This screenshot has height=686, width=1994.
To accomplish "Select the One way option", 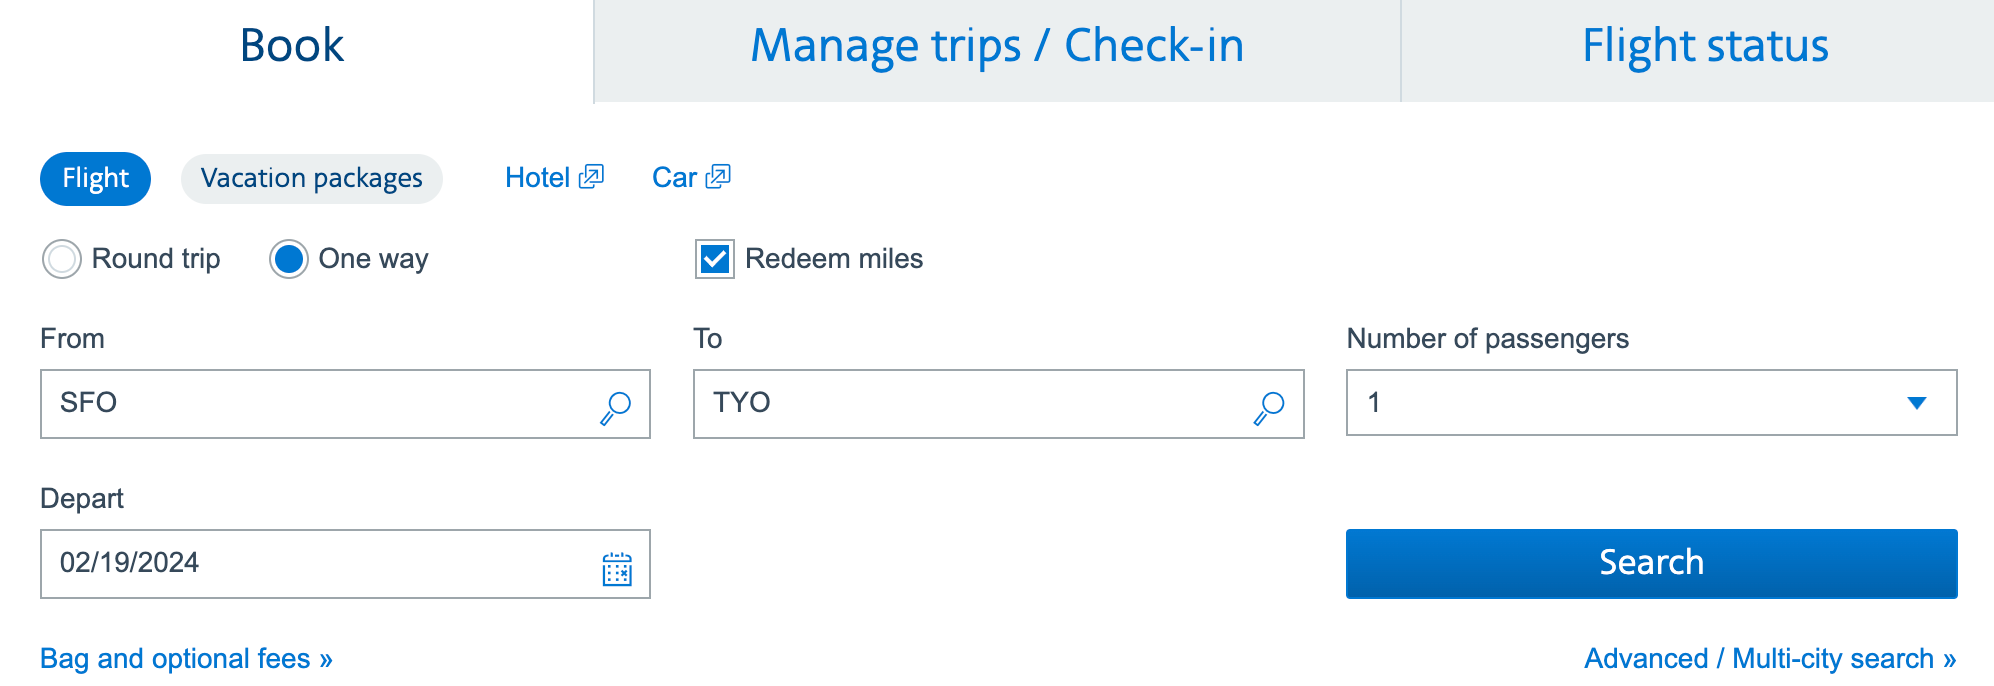I will 288,259.
